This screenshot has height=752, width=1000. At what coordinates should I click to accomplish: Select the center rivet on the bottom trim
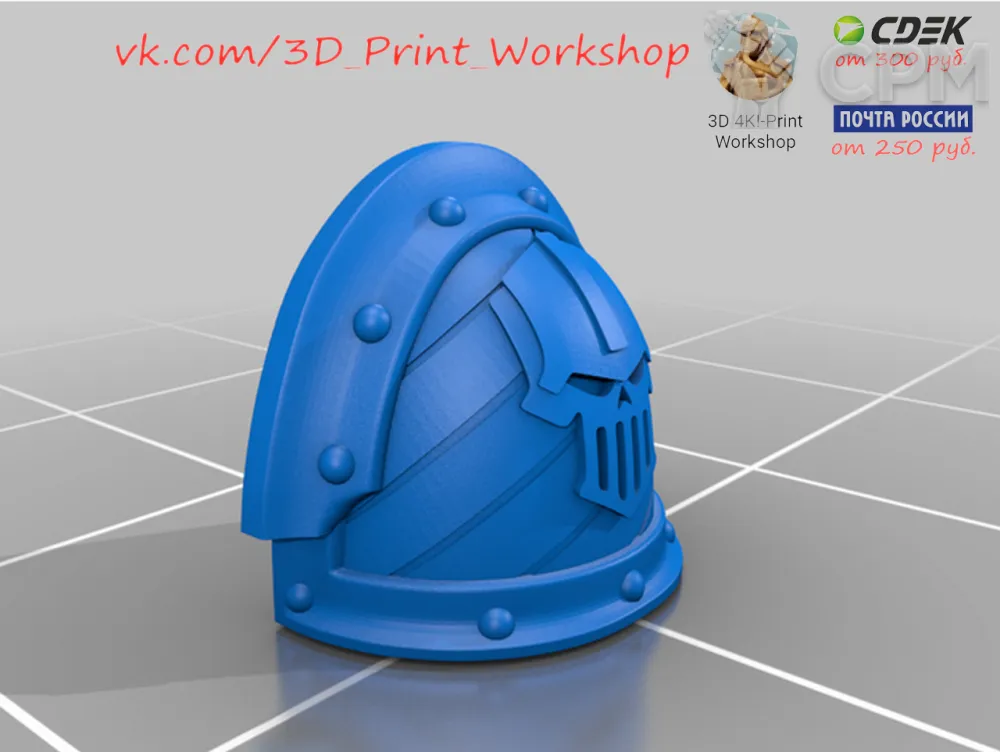pyautogui.click(x=495, y=622)
